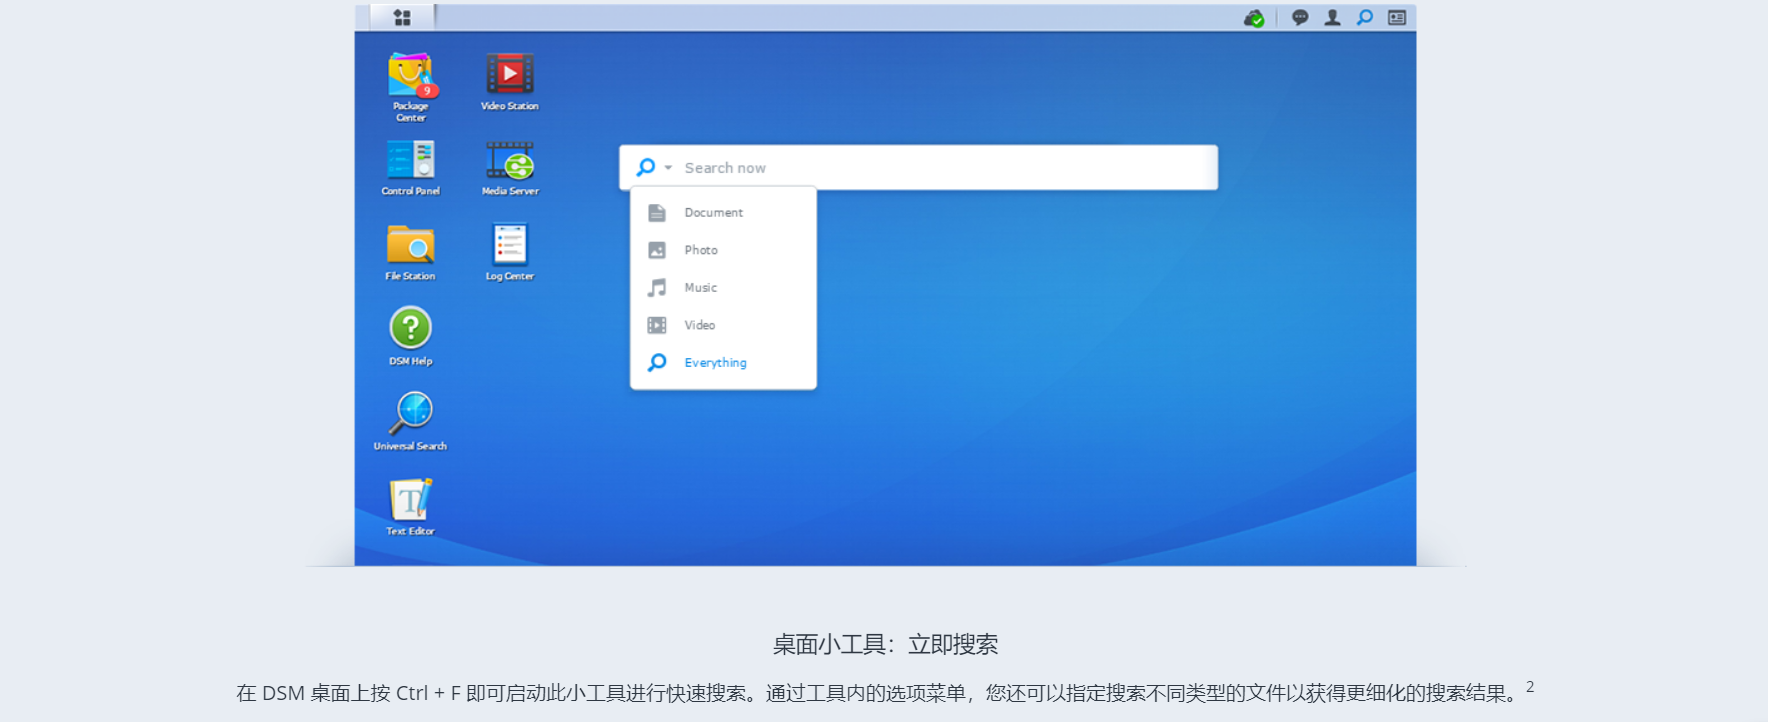Launch File Station
Screen dimensions: 1768x722
coord(410,246)
